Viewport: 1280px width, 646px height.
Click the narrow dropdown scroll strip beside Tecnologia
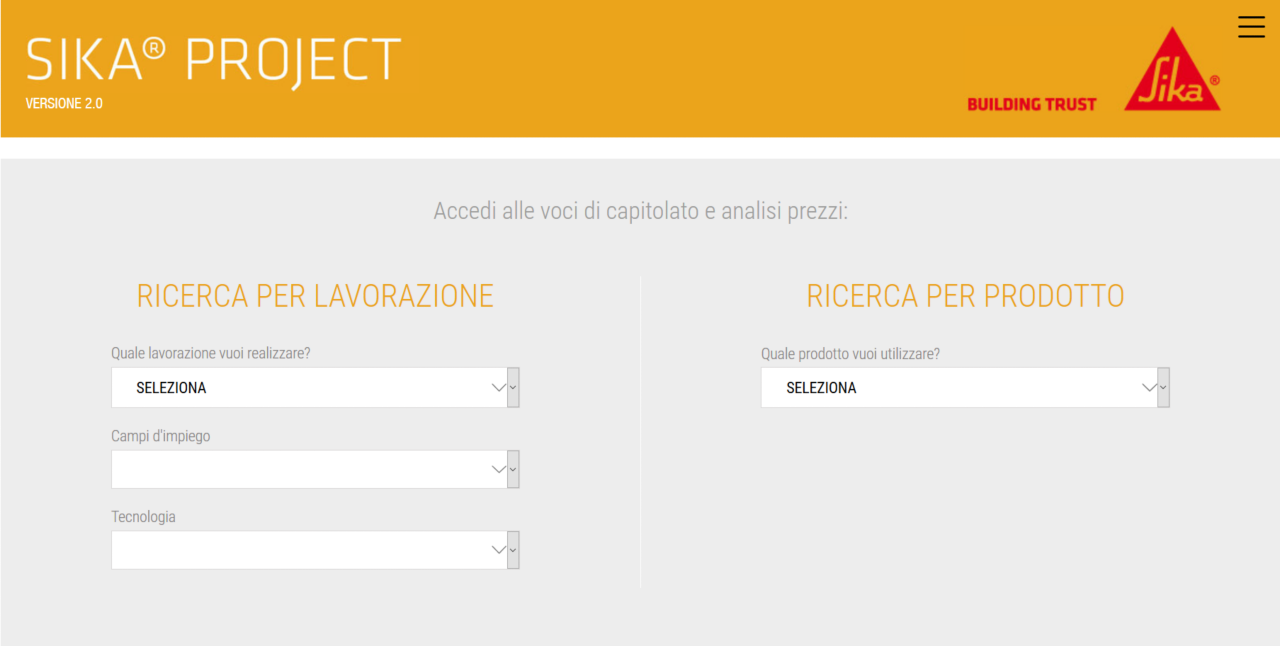pos(513,549)
